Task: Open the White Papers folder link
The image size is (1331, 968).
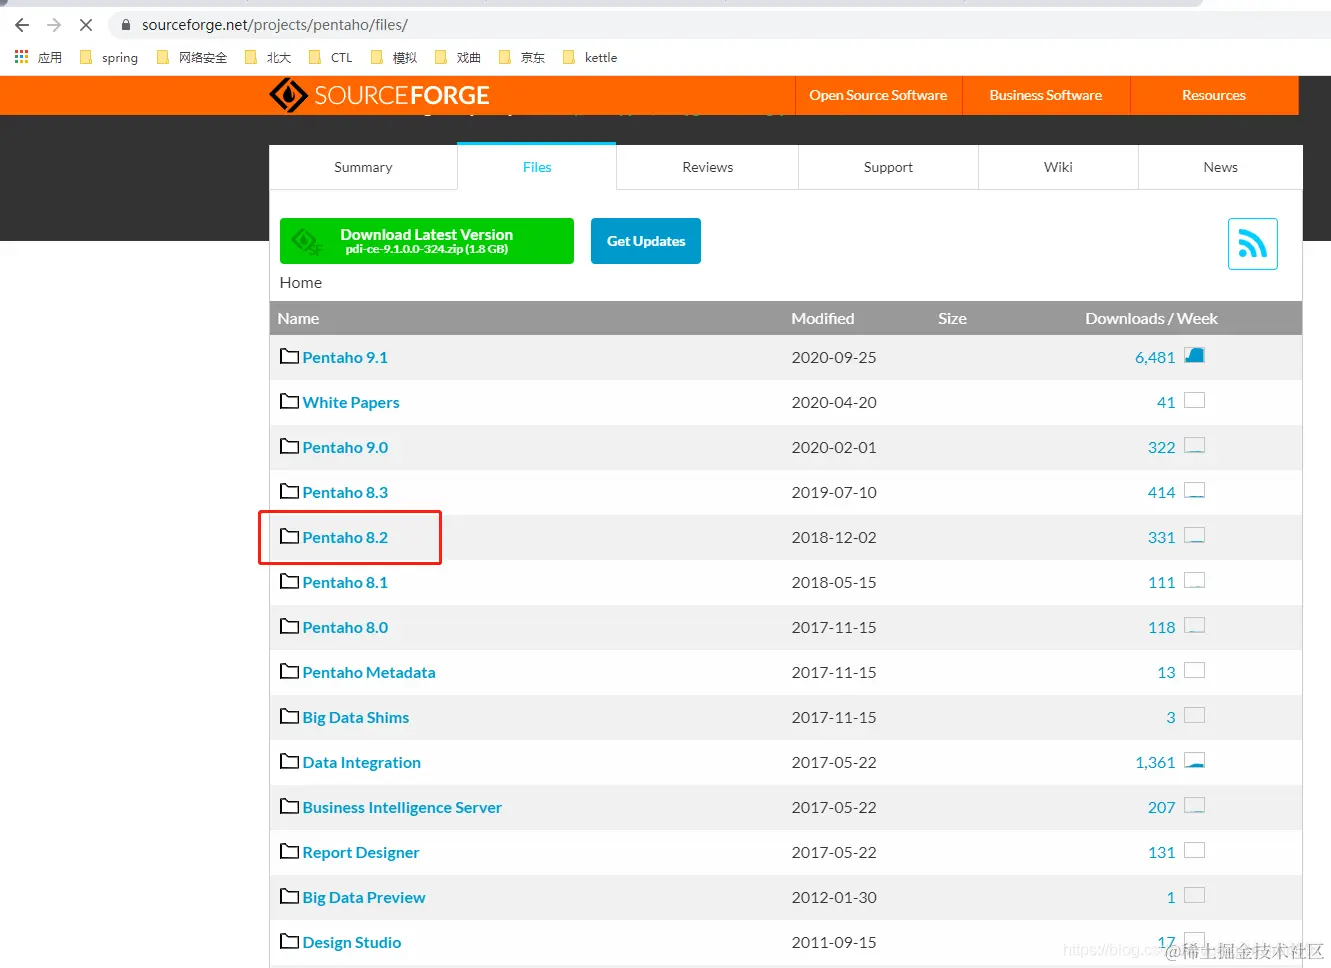Action: click(x=351, y=402)
